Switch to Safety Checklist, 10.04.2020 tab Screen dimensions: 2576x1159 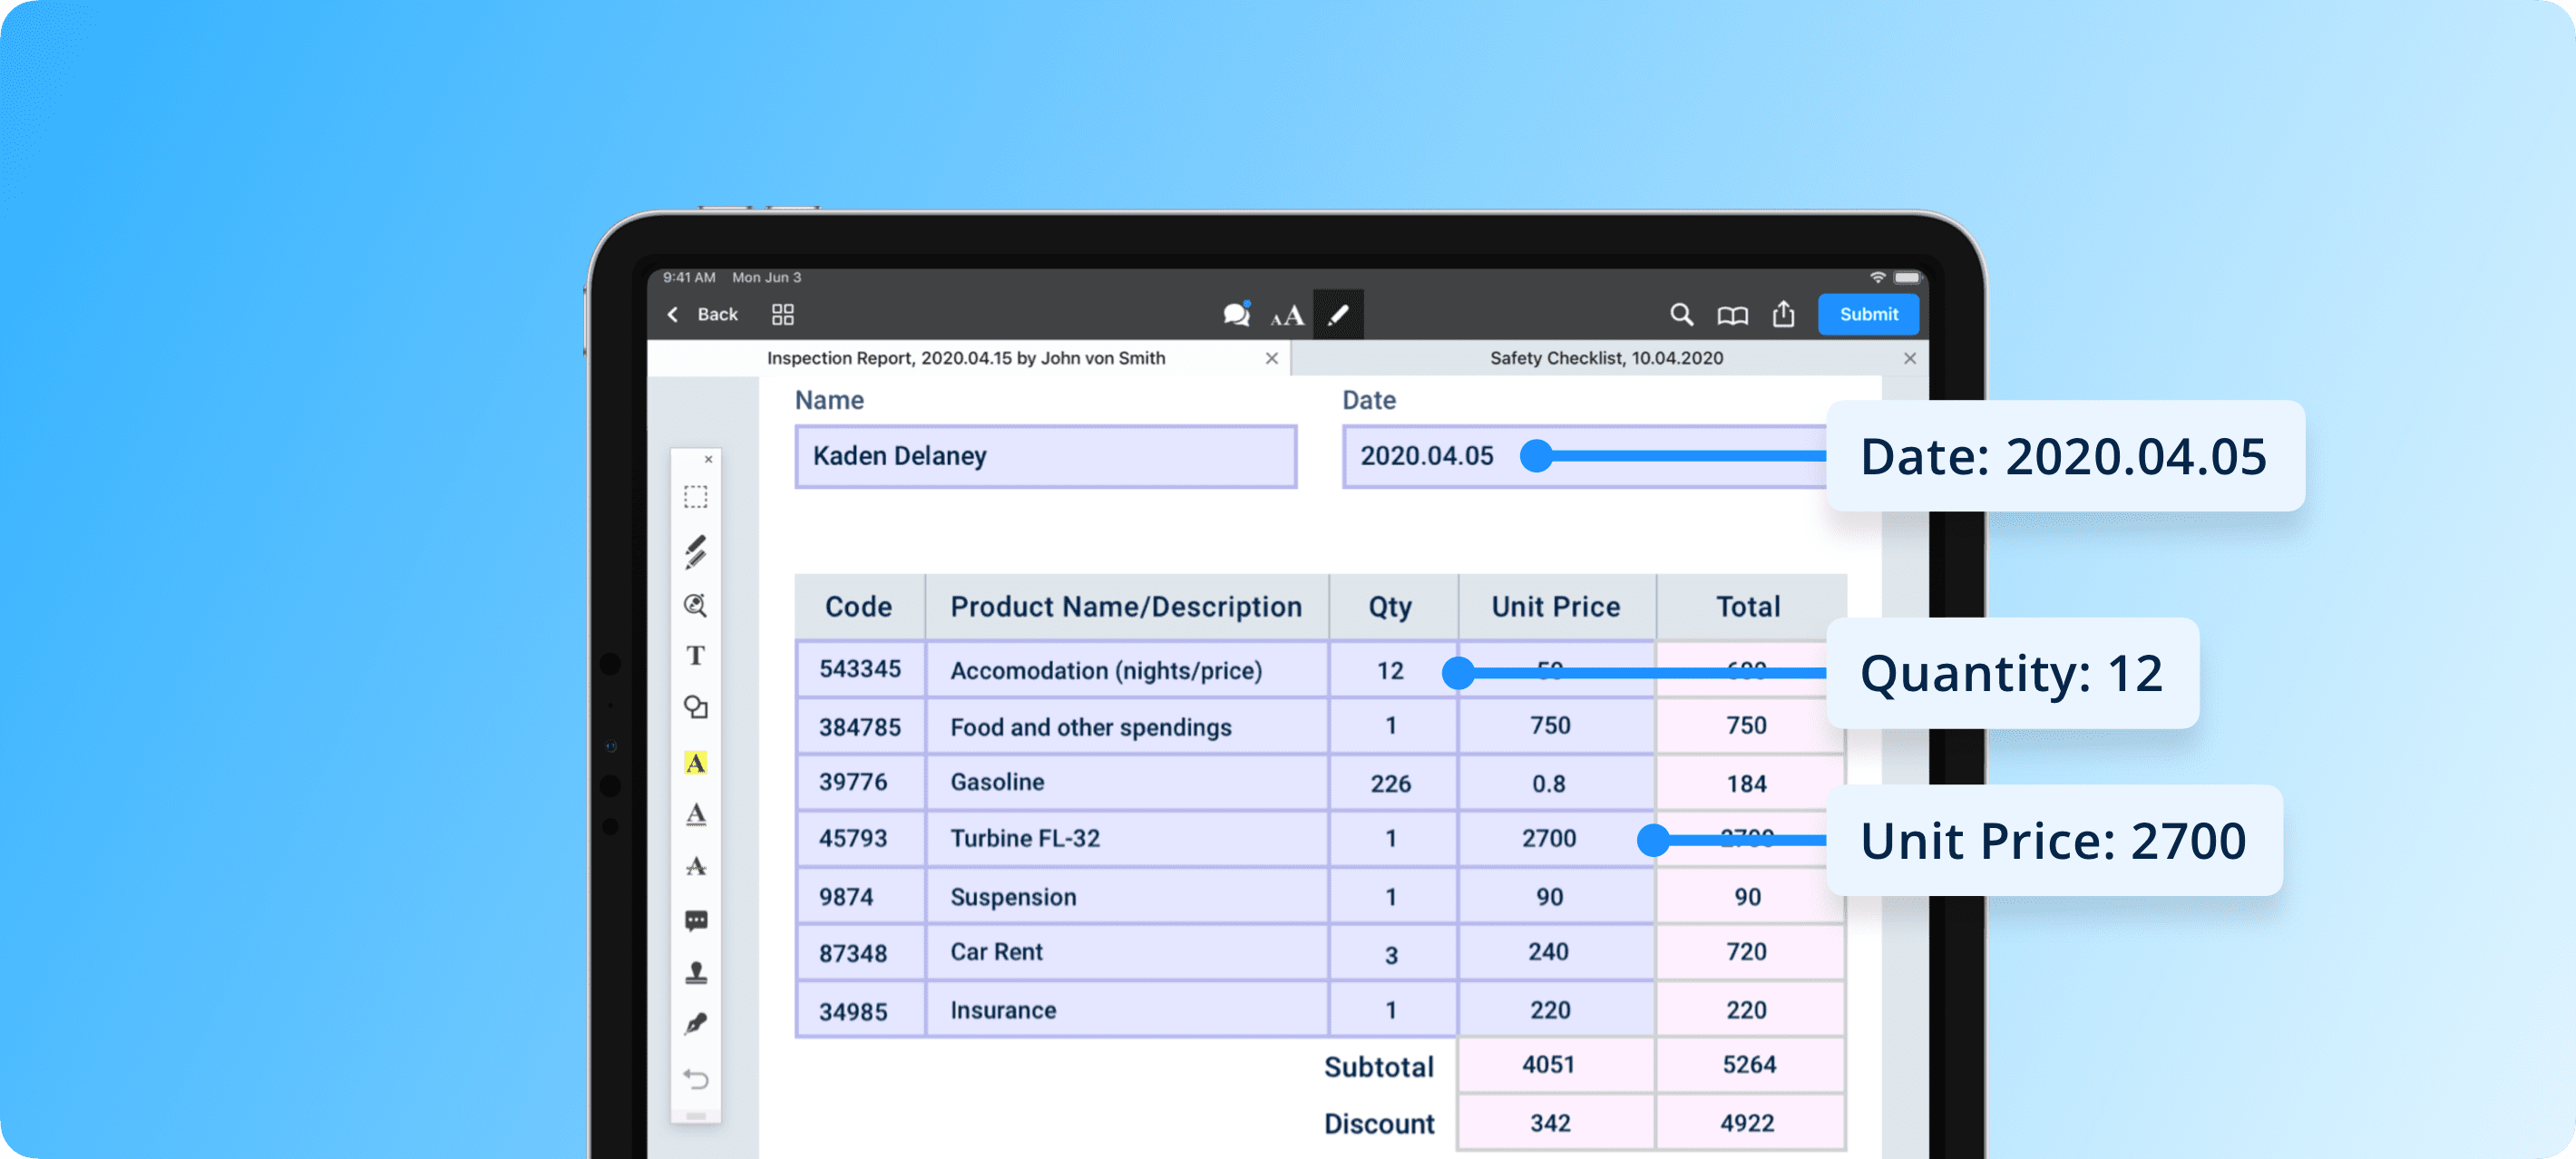[1606, 358]
